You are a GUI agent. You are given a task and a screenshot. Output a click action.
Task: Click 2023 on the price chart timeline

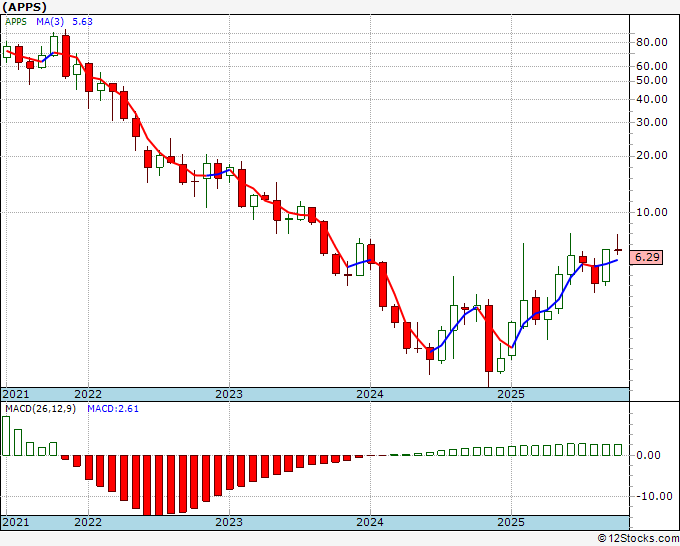229,394
